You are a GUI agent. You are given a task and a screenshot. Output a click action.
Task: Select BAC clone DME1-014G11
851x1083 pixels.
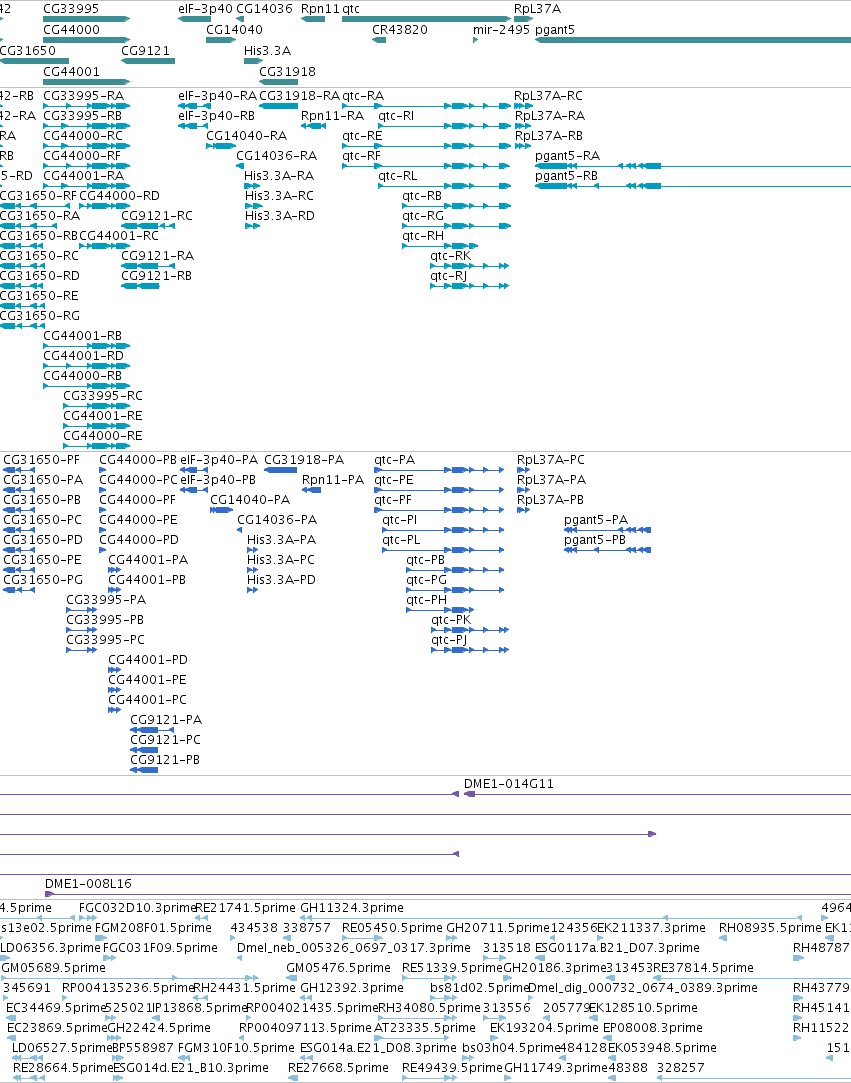point(508,784)
